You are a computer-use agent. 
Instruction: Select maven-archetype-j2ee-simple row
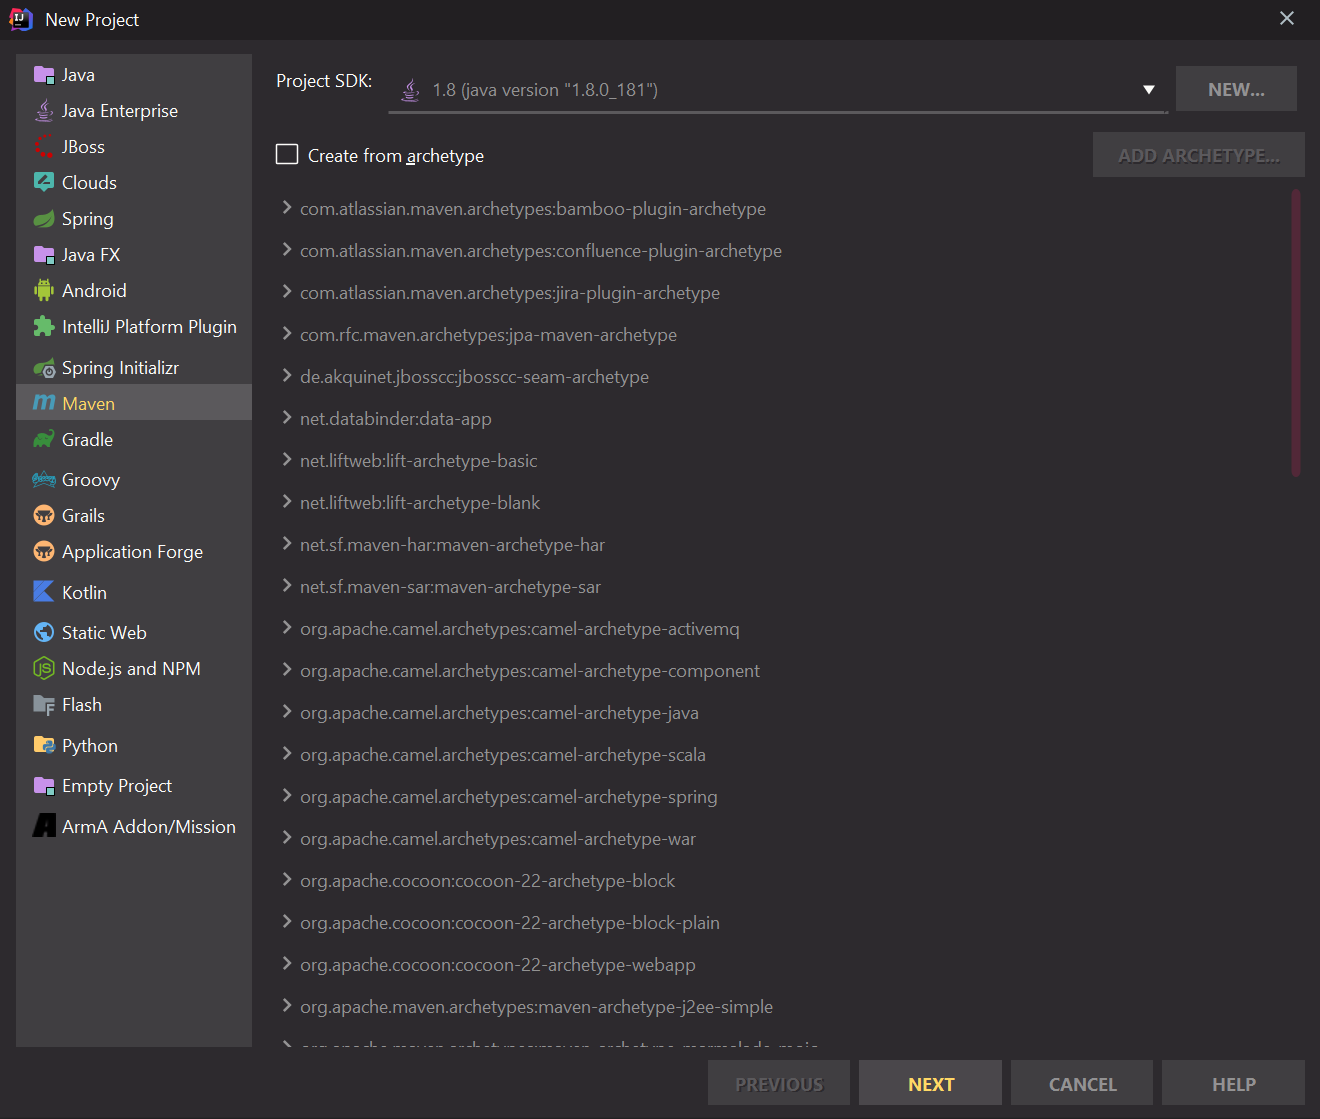780,1007
